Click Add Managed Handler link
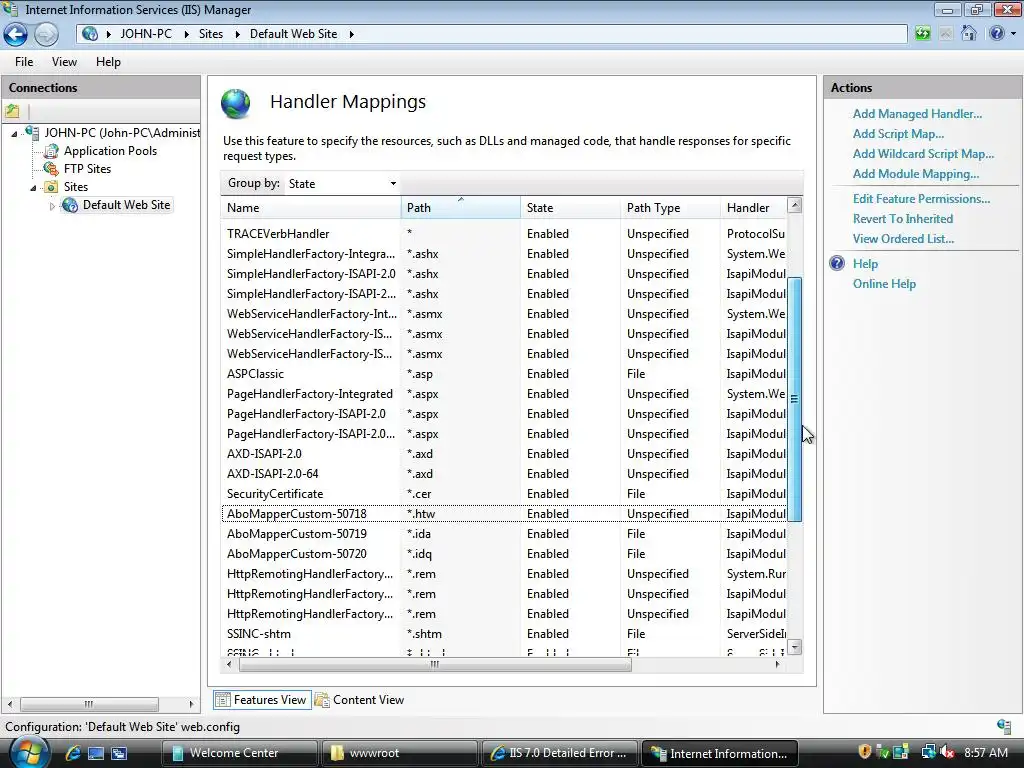 coord(917,114)
